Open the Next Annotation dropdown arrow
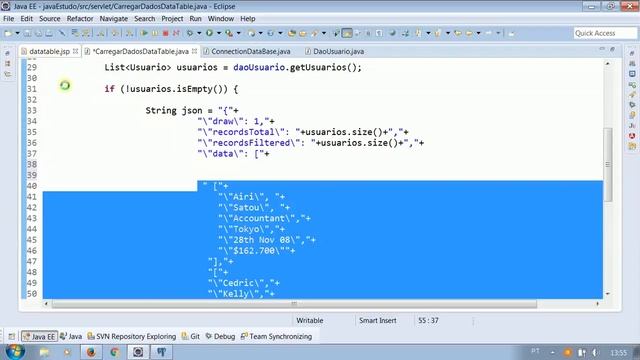The image size is (640, 360). [x=428, y=33]
